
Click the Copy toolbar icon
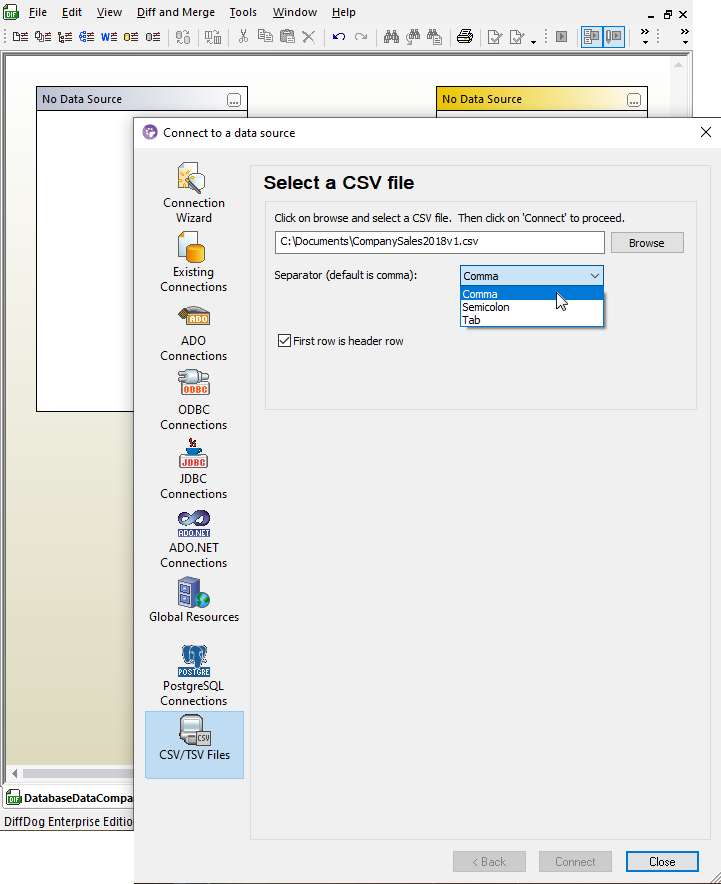click(x=265, y=37)
